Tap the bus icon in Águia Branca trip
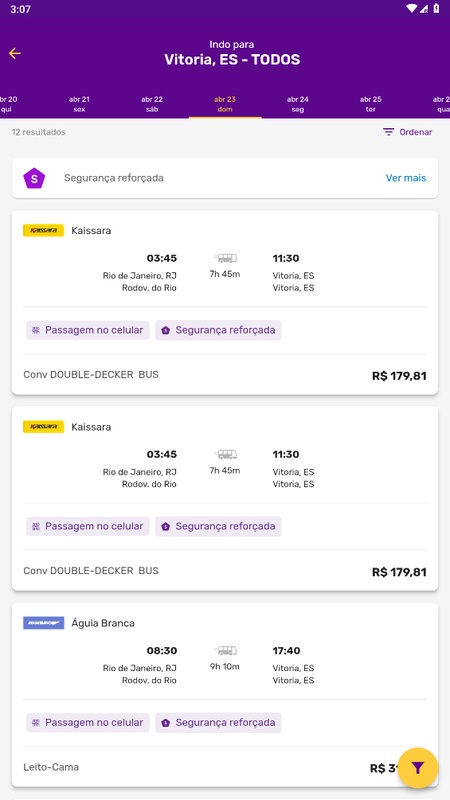Viewport: 450px width, 800px height. point(225,651)
